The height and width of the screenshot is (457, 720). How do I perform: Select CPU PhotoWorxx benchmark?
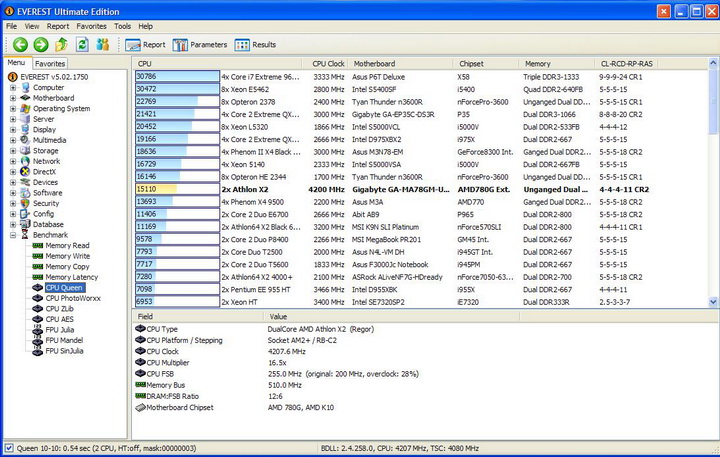73,299
